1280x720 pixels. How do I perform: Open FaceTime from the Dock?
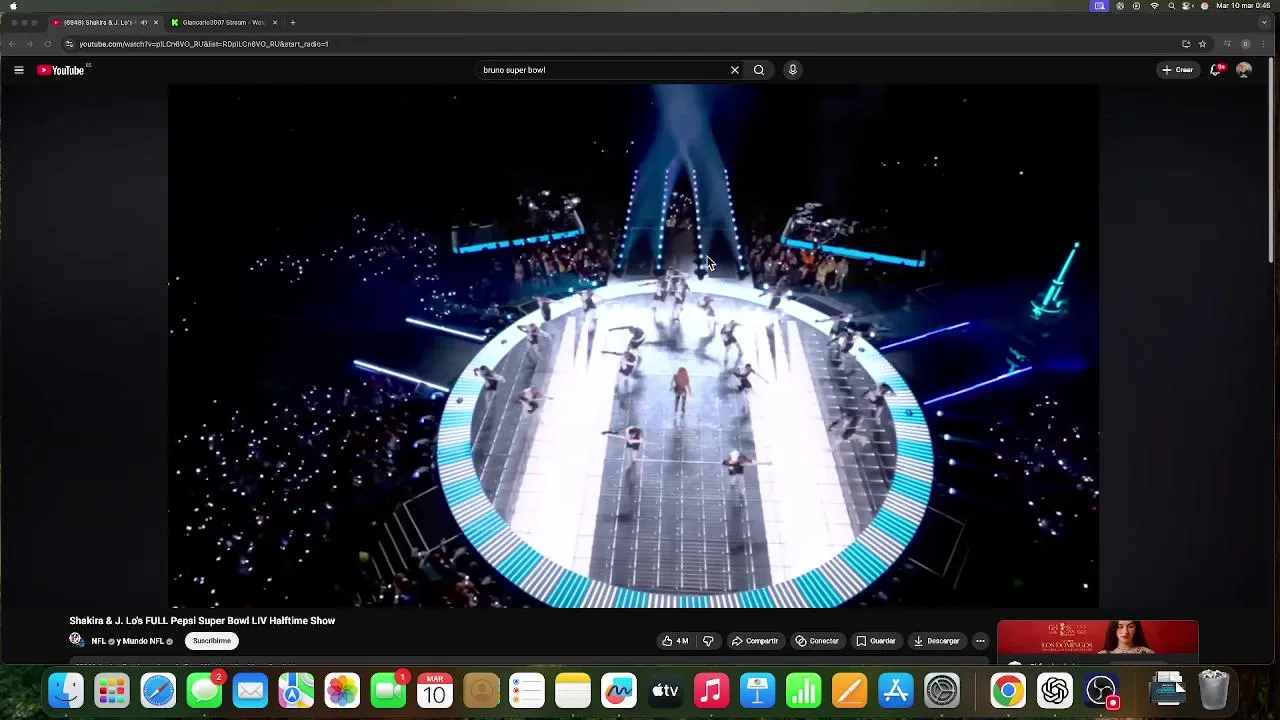[388, 691]
